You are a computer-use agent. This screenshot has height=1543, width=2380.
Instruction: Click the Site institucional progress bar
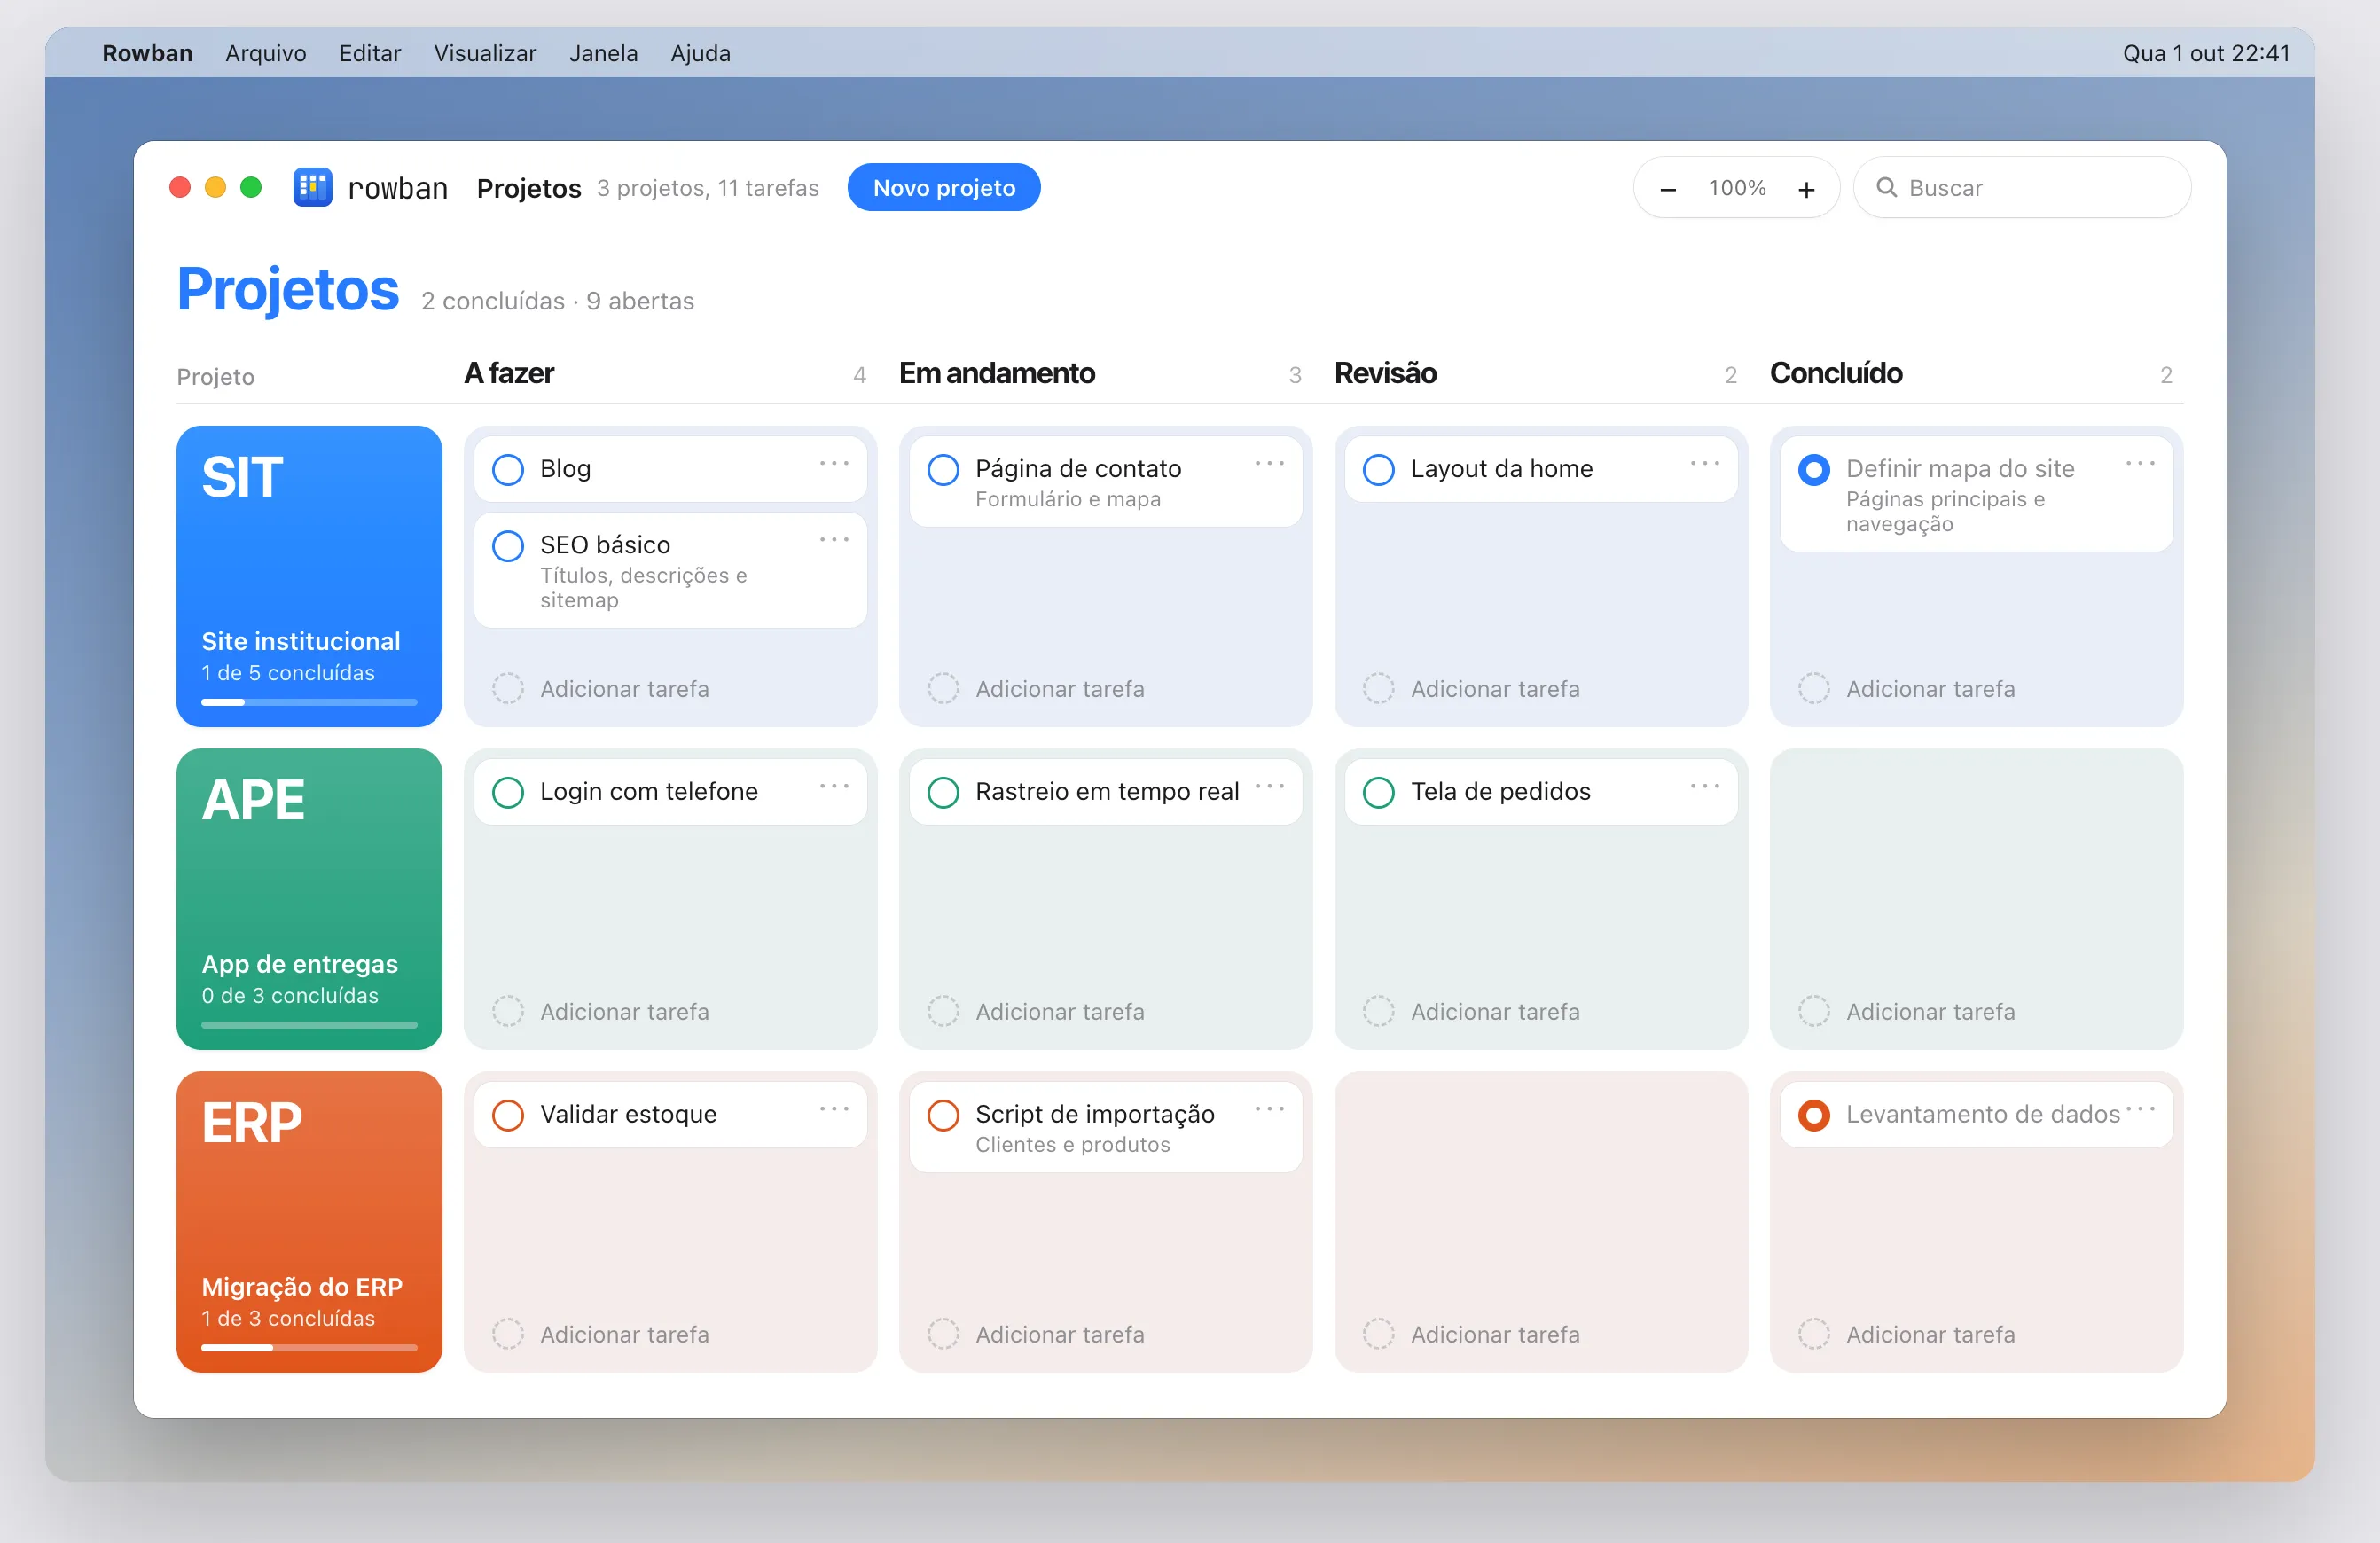309,702
